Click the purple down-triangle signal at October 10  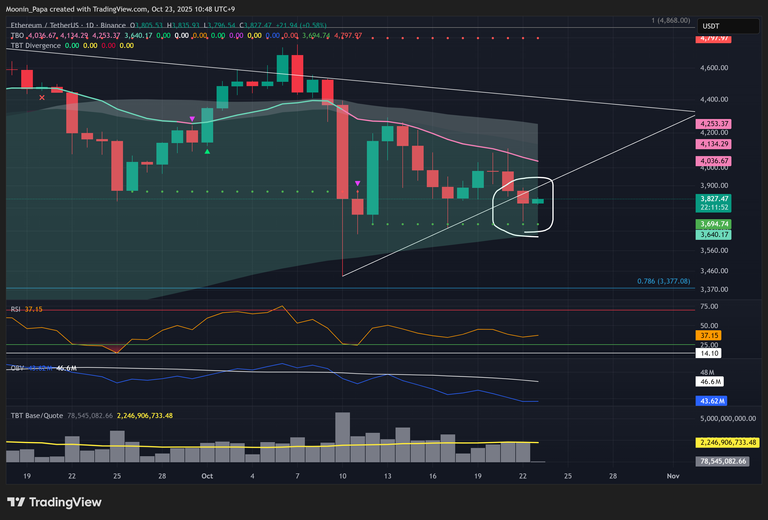point(358,184)
